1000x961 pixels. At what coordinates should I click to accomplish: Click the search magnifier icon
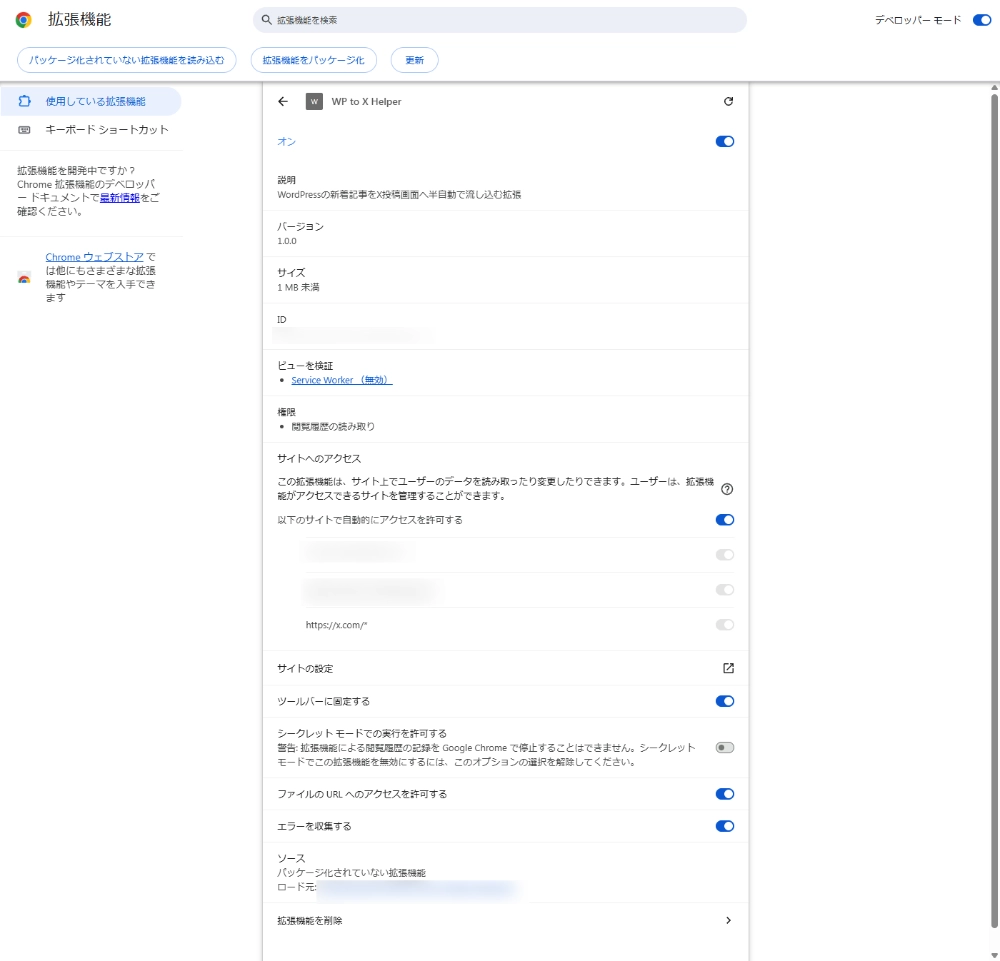(x=266, y=20)
